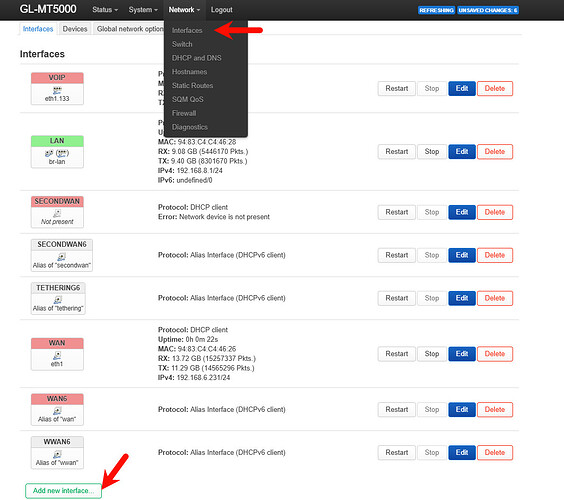The image size is (564, 500).
Task: Open the Global network options tab
Action: pos(130,29)
